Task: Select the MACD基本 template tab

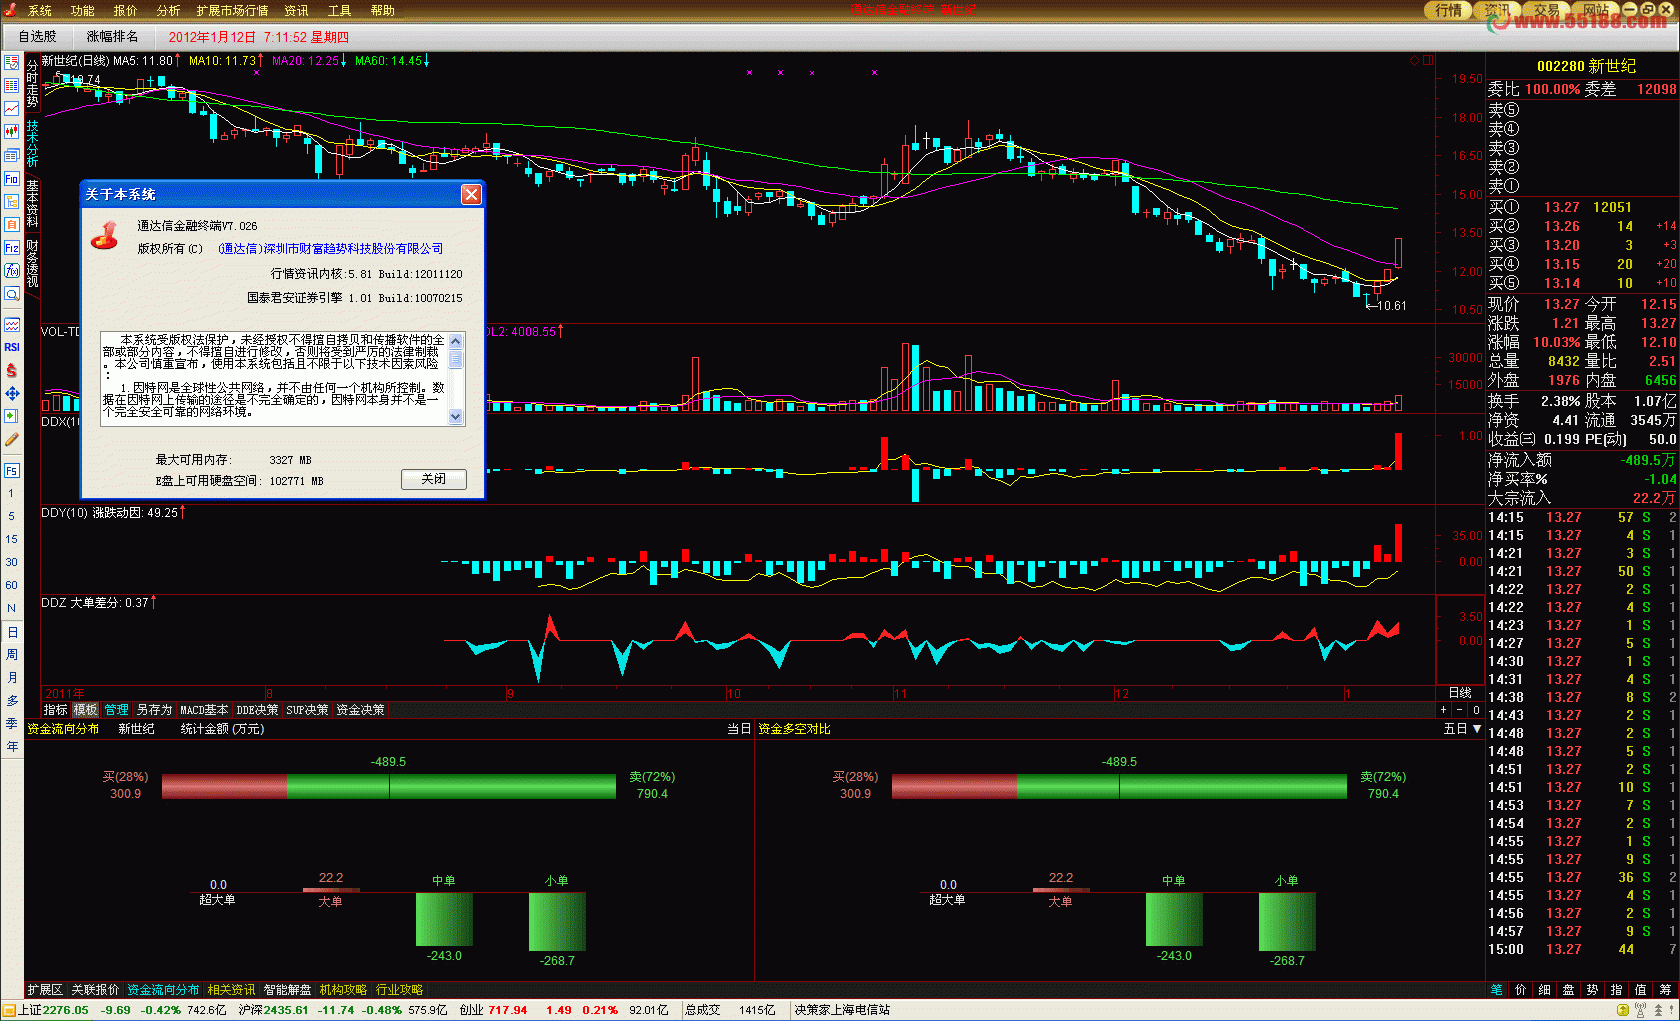Action: point(204,710)
